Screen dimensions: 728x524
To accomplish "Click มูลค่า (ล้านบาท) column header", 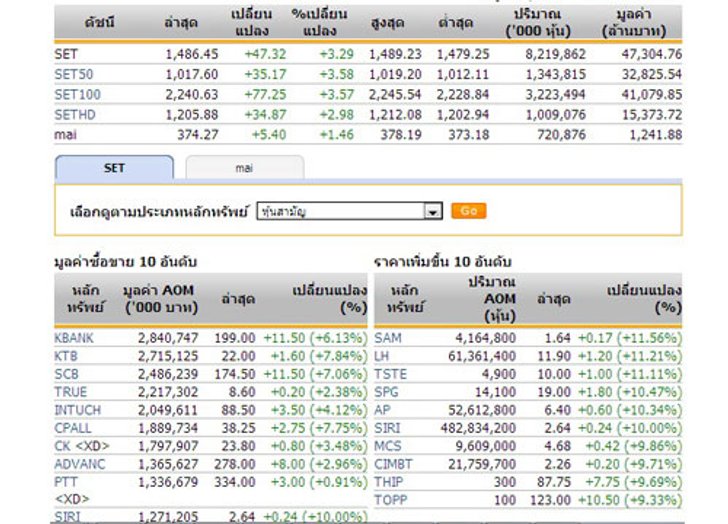I will (634, 22).
